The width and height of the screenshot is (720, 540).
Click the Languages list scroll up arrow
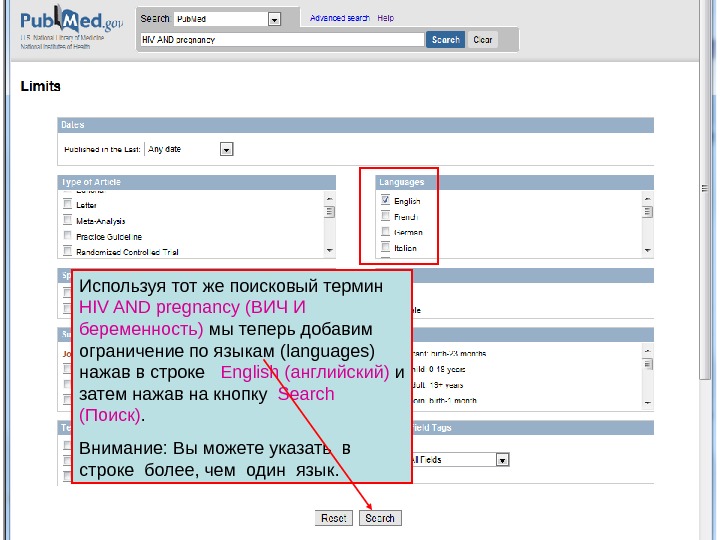[x=647, y=198]
